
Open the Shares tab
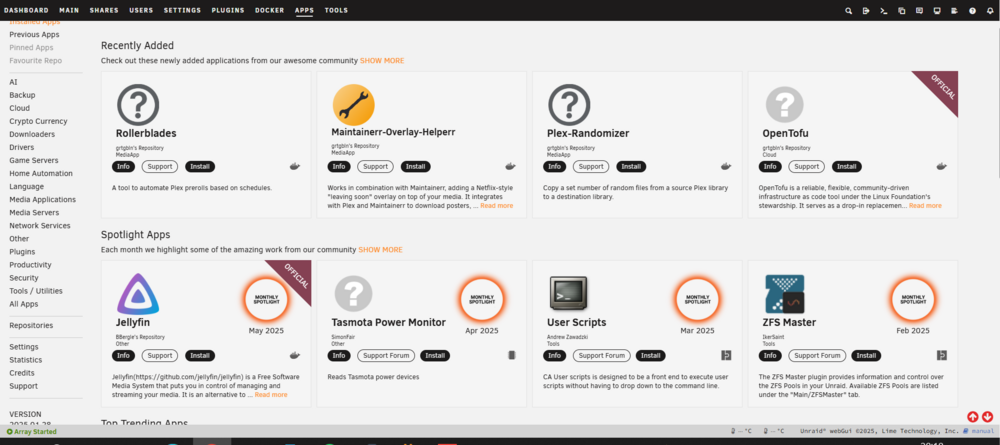(104, 11)
